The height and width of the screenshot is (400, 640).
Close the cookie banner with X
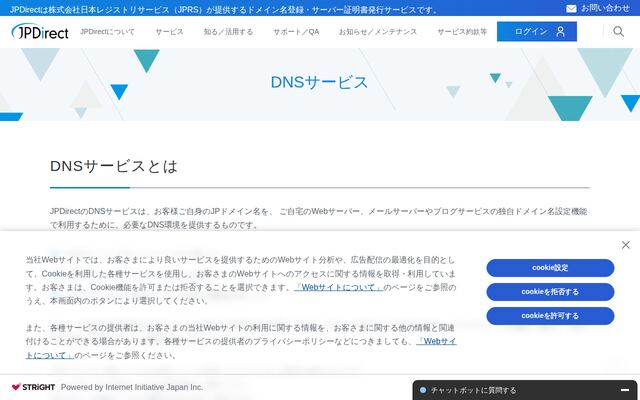(x=625, y=245)
